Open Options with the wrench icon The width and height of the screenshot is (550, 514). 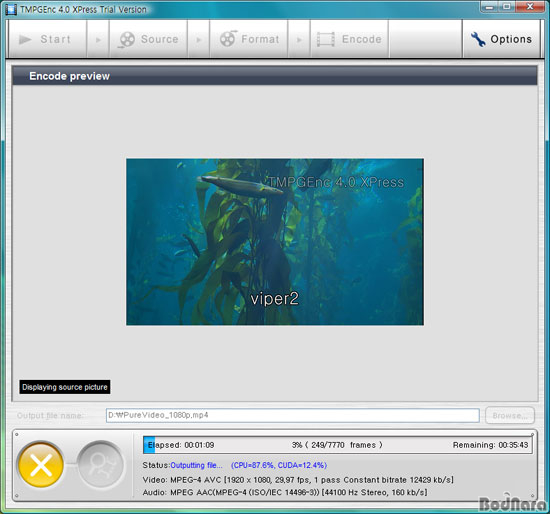click(x=501, y=39)
